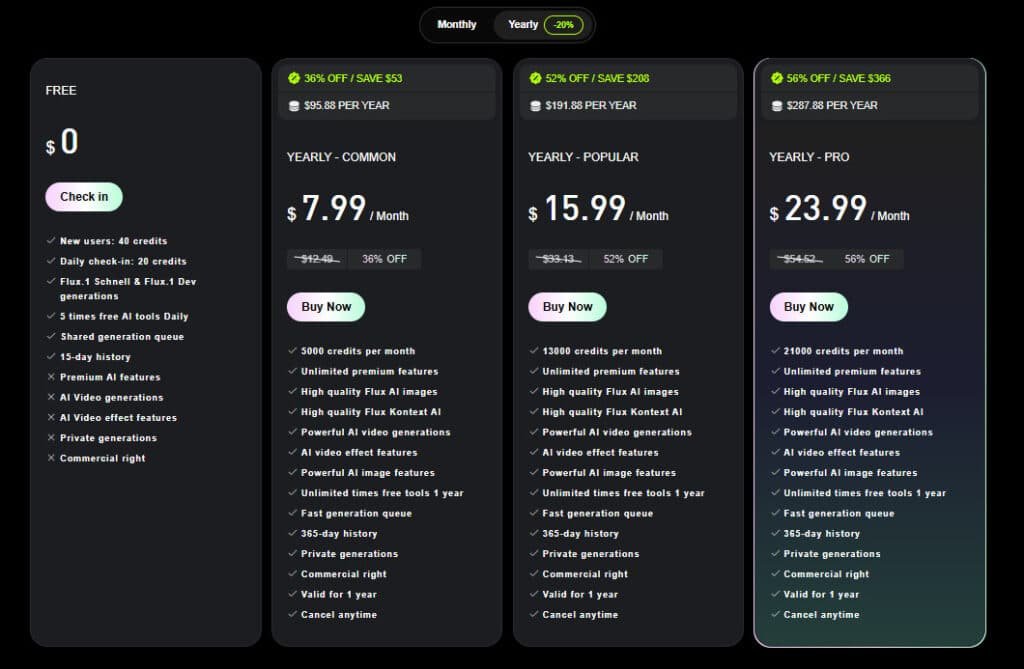Click the $23.99 Pro price
The height and width of the screenshot is (669, 1024).
click(825, 208)
